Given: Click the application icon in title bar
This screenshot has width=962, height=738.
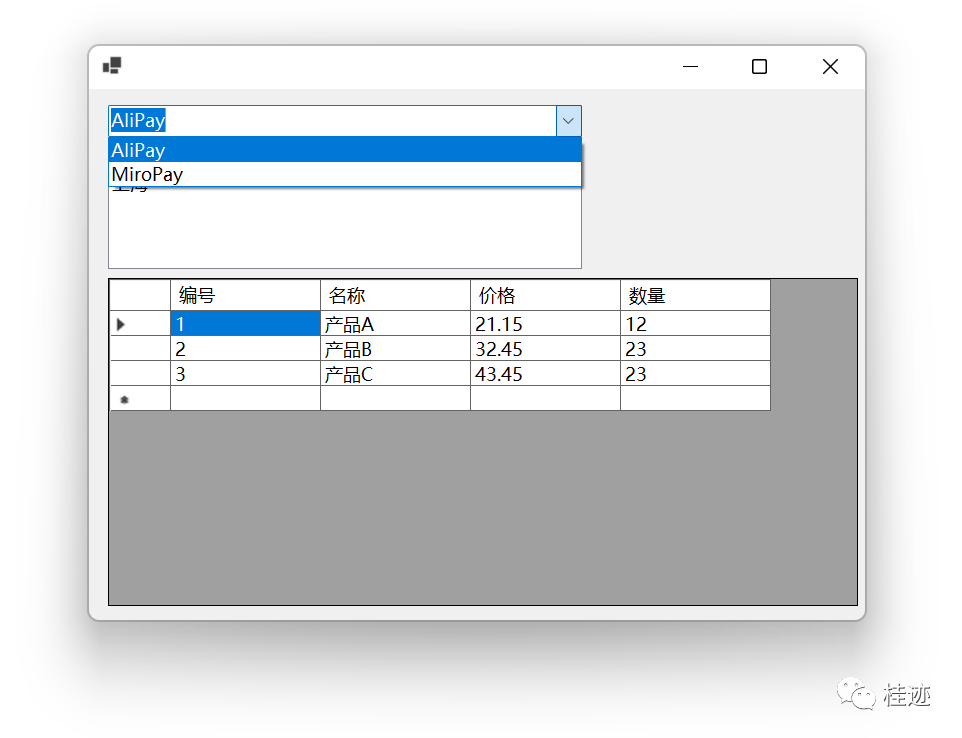Looking at the screenshot, I should [x=111, y=66].
